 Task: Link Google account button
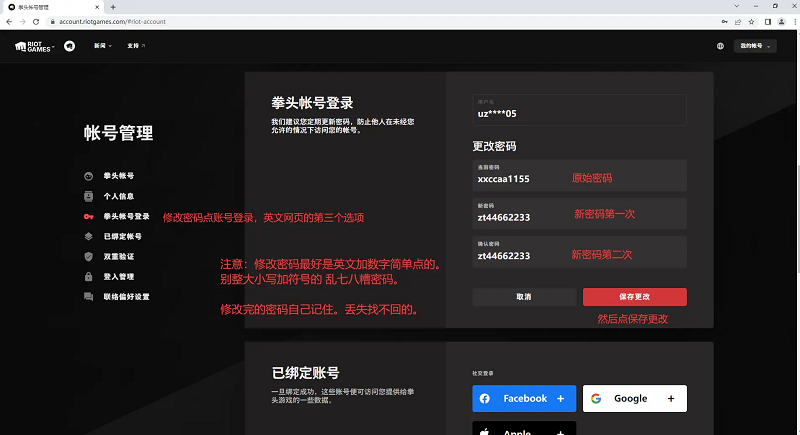635,398
